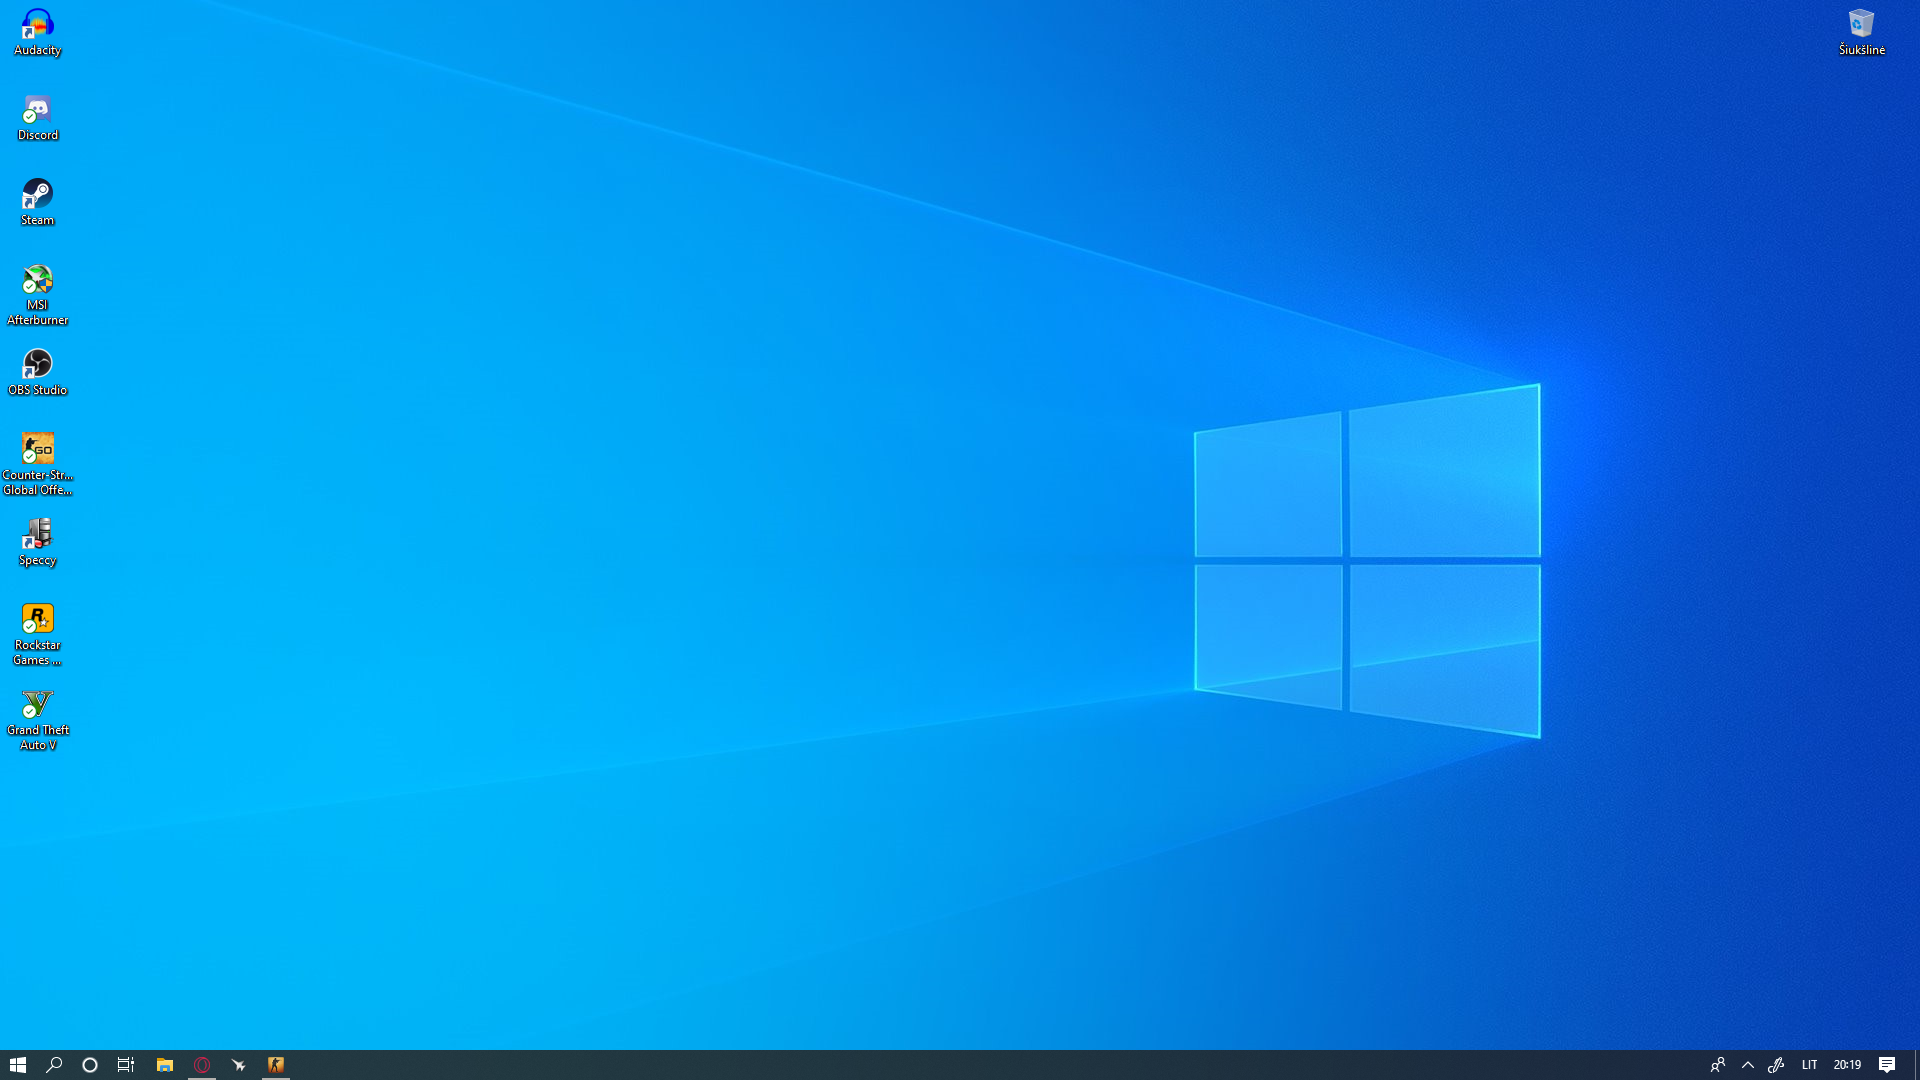Image resolution: width=1920 pixels, height=1080 pixels.
Task: Select the Steam desktop shortcut
Action: point(37,203)
